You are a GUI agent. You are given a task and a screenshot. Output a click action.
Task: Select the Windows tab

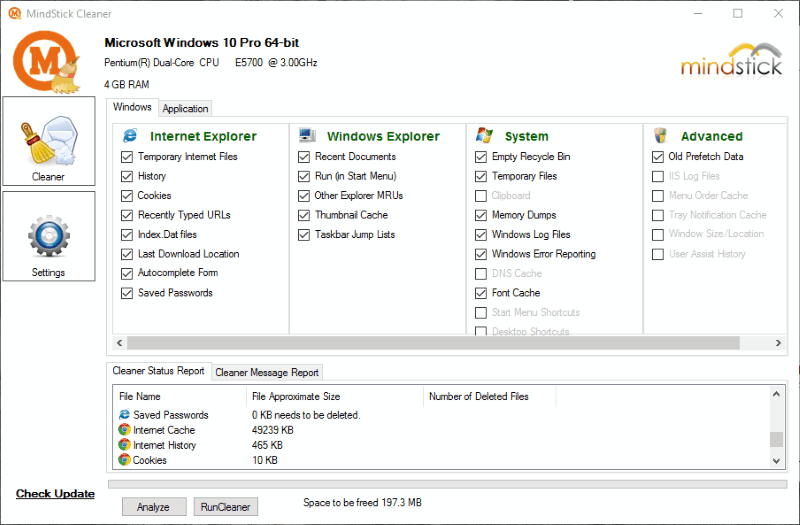pos(132,107)
